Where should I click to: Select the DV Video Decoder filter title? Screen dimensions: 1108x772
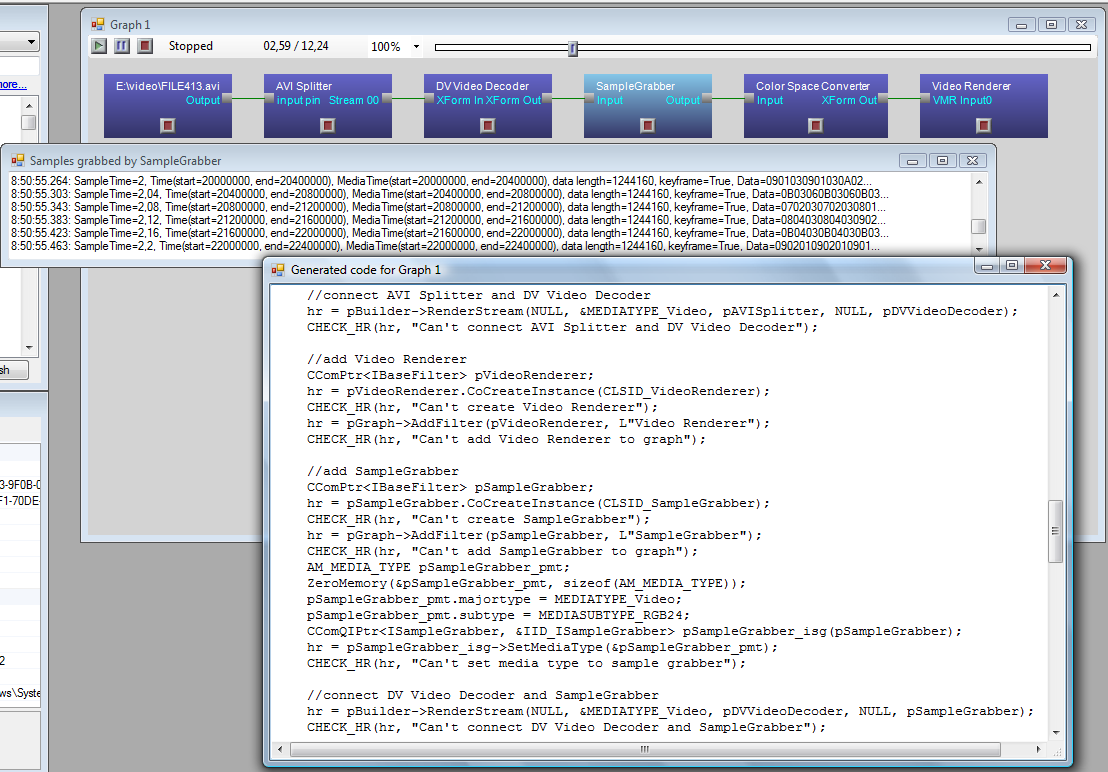point(483,86)
